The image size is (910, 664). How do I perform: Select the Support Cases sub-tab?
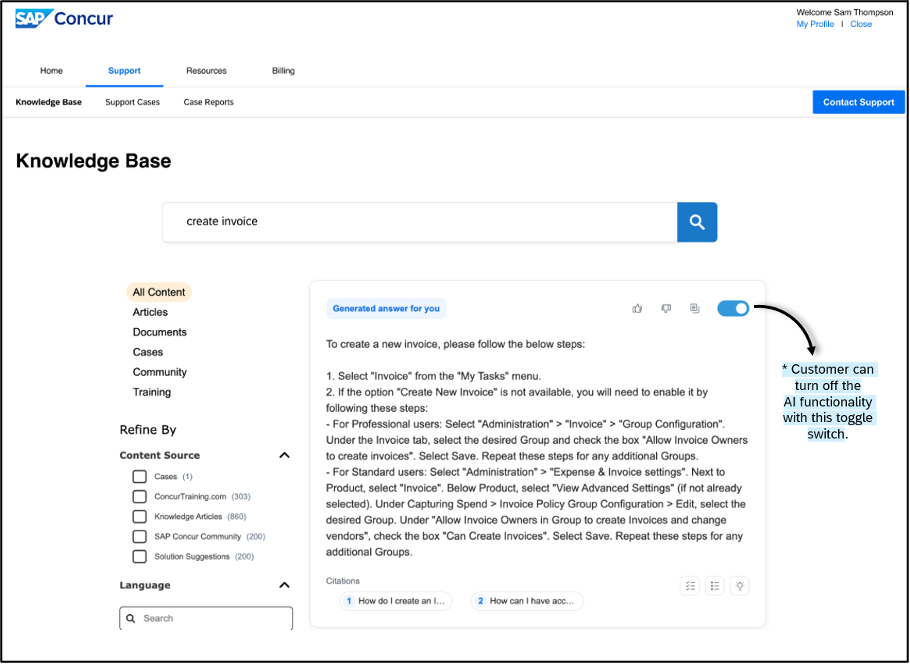tap(132, 102)
